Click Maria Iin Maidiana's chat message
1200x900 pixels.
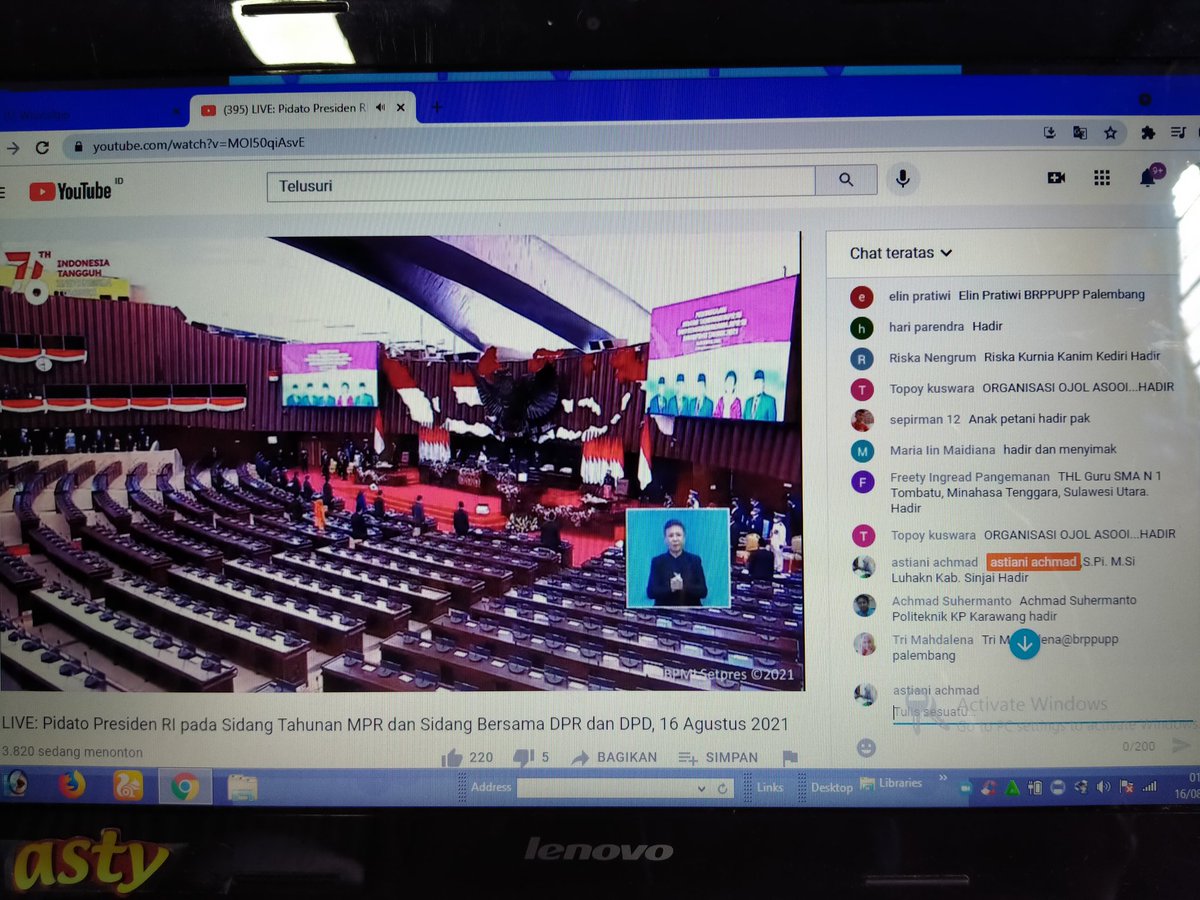tap(1059, 449)
